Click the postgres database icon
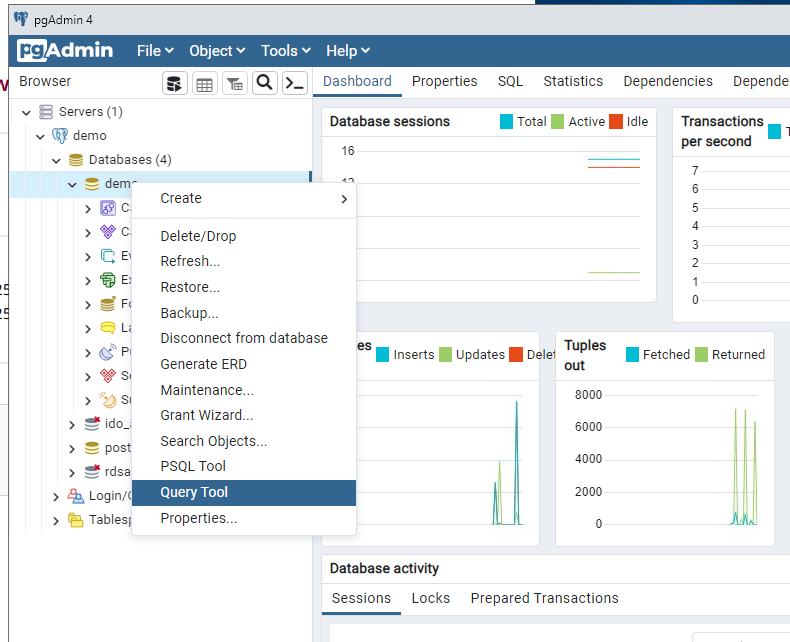 point(92,448)
